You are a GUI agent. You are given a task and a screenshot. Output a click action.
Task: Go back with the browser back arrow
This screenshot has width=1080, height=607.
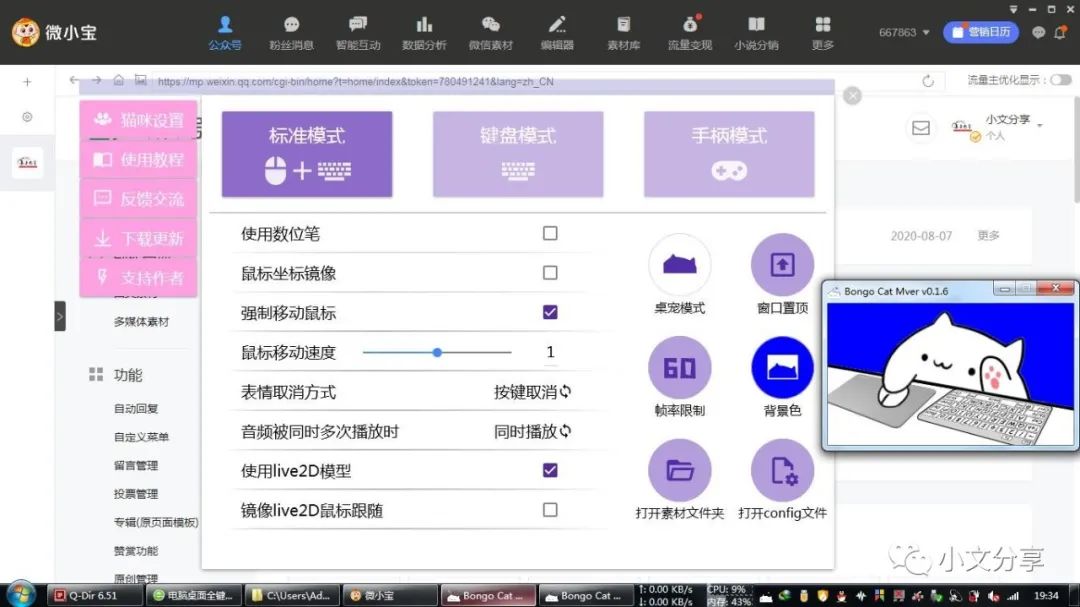click(74, 81)
